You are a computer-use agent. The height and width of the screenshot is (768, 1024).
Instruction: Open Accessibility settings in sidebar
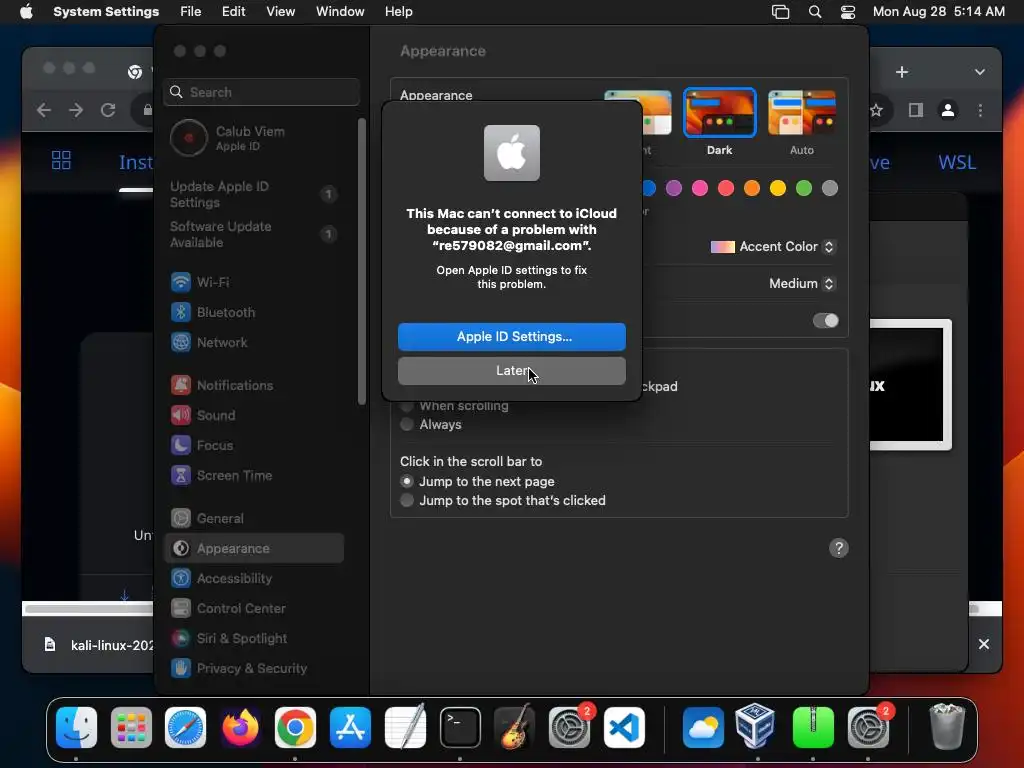coord(253,579)
